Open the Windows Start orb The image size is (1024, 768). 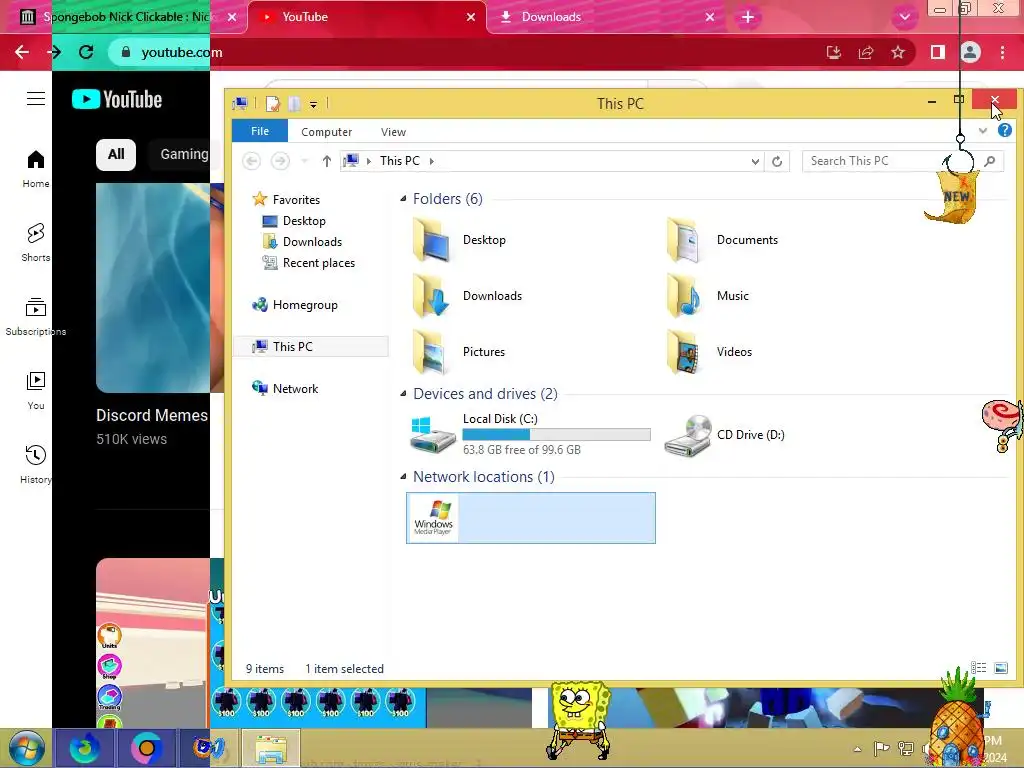(x=26, y=748)
